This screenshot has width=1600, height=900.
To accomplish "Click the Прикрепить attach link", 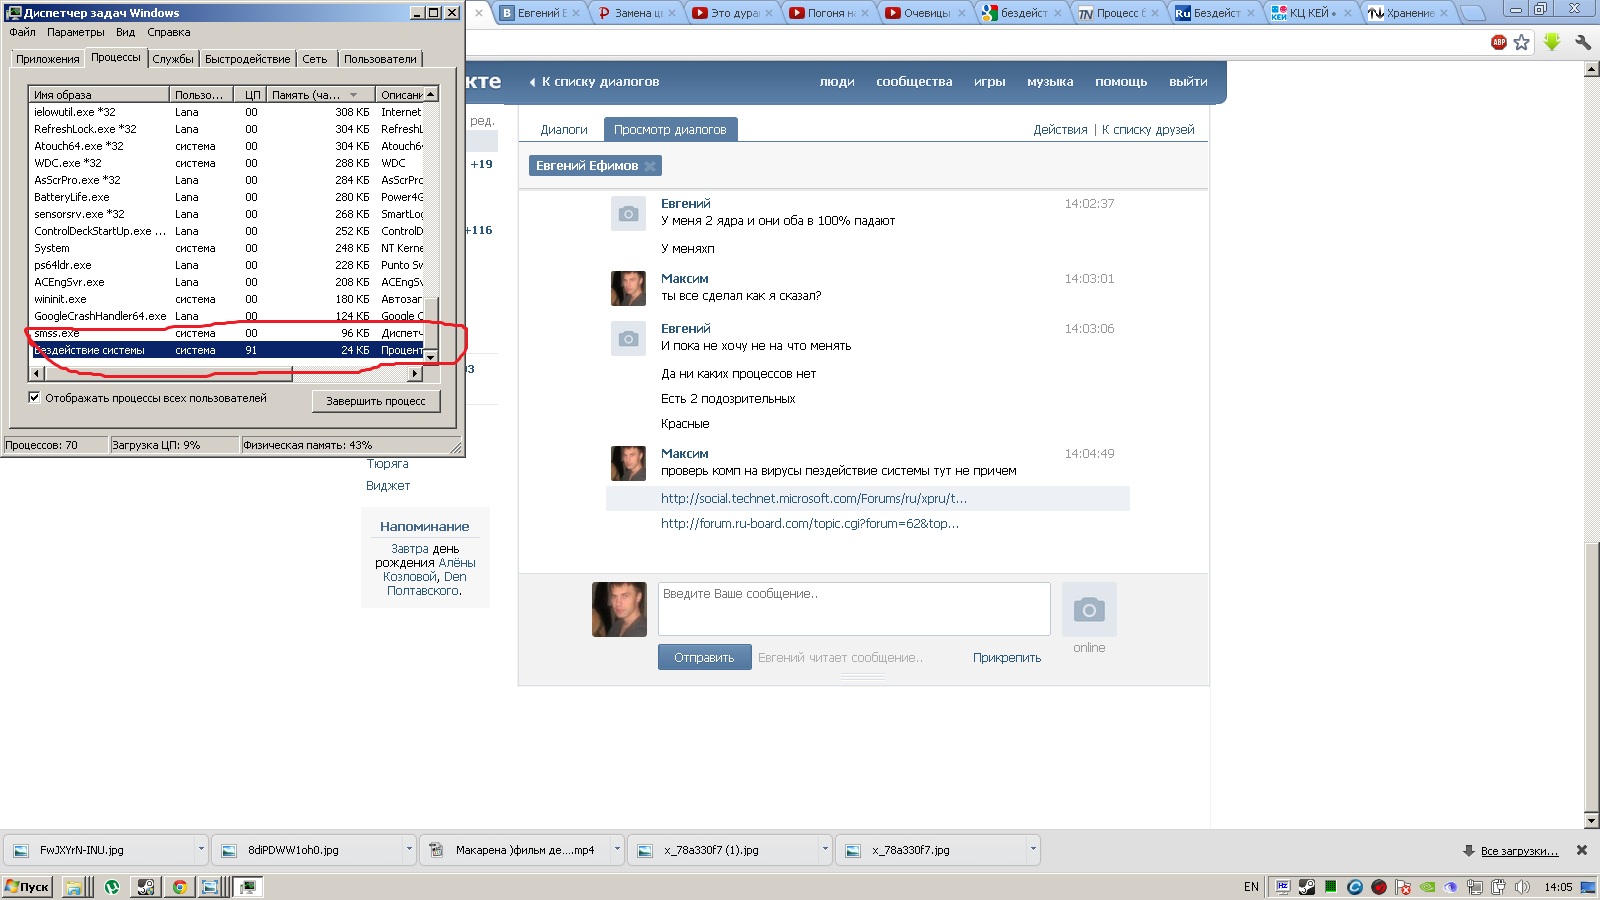I will (x=1007, y=657).
